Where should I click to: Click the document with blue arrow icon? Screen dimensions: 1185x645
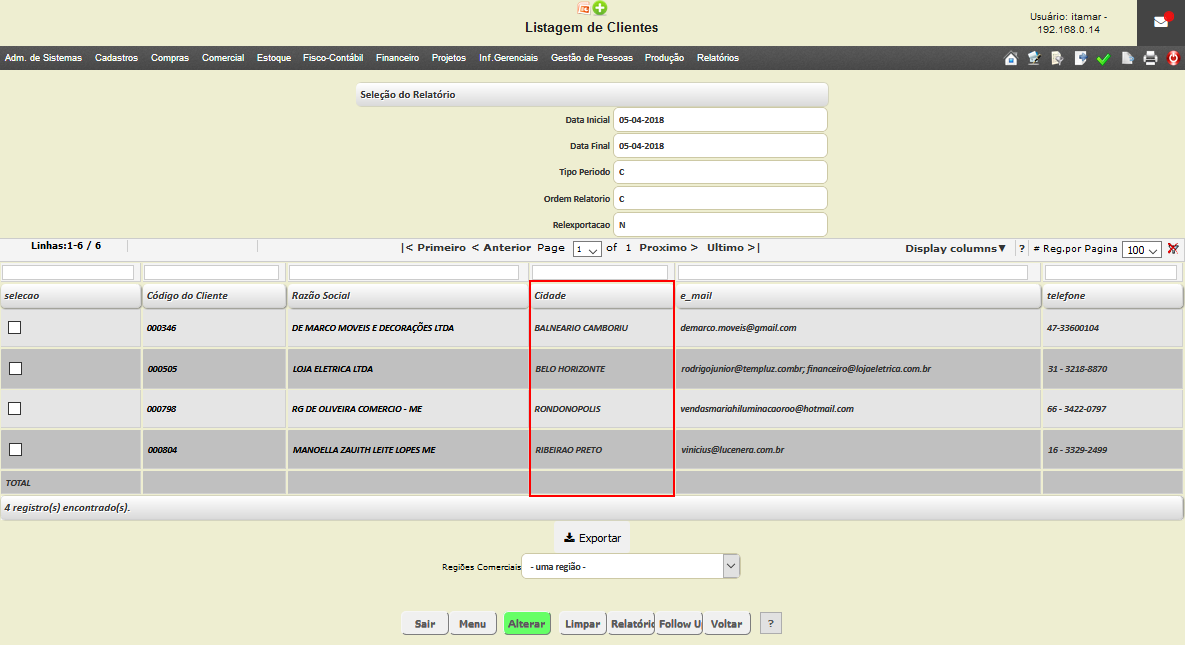coord(1081,58)
